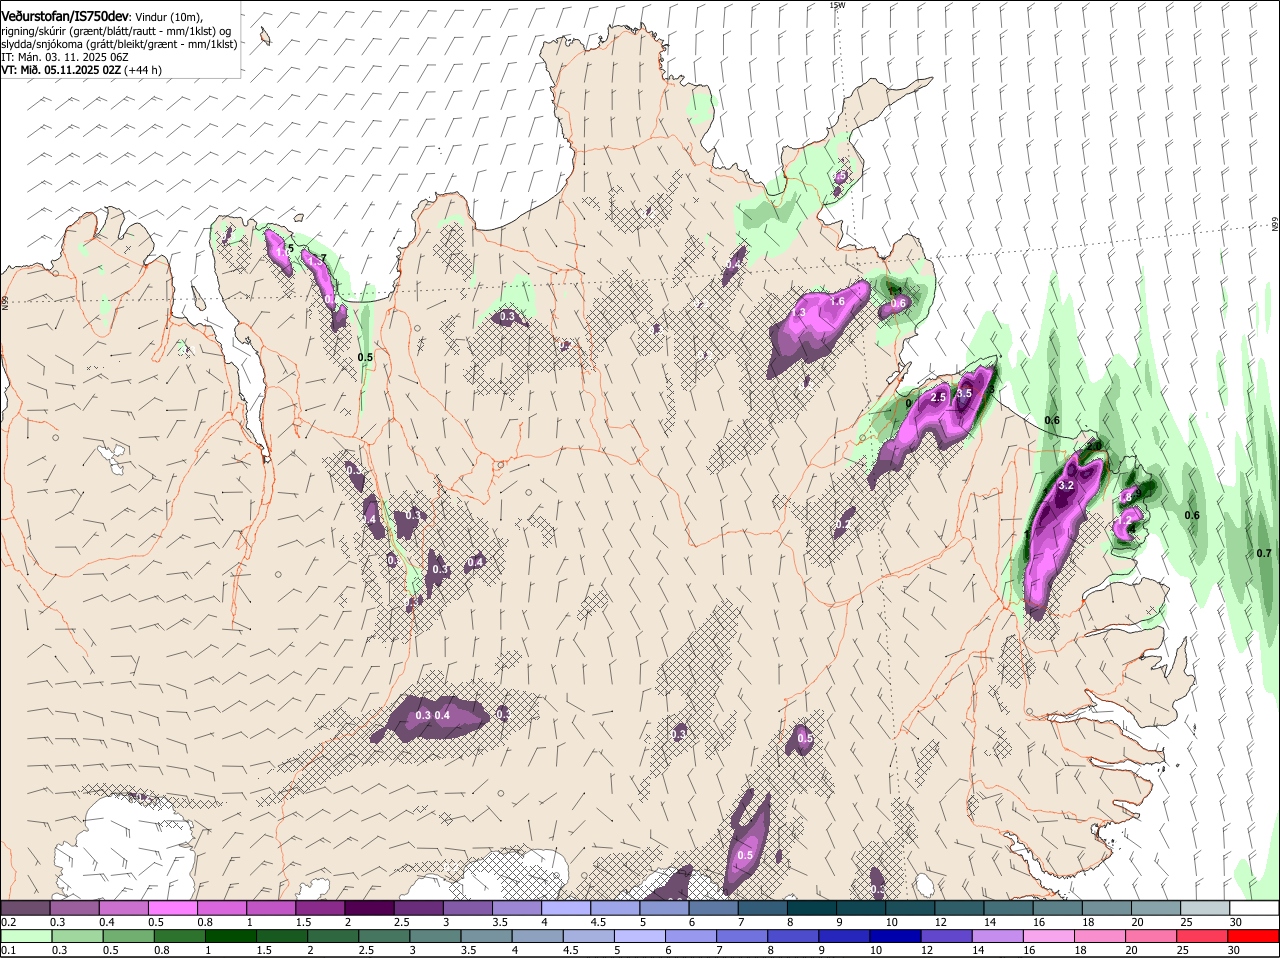
Task: Click the "15W" longitude label on the map
Action: (x=837, y=5)
